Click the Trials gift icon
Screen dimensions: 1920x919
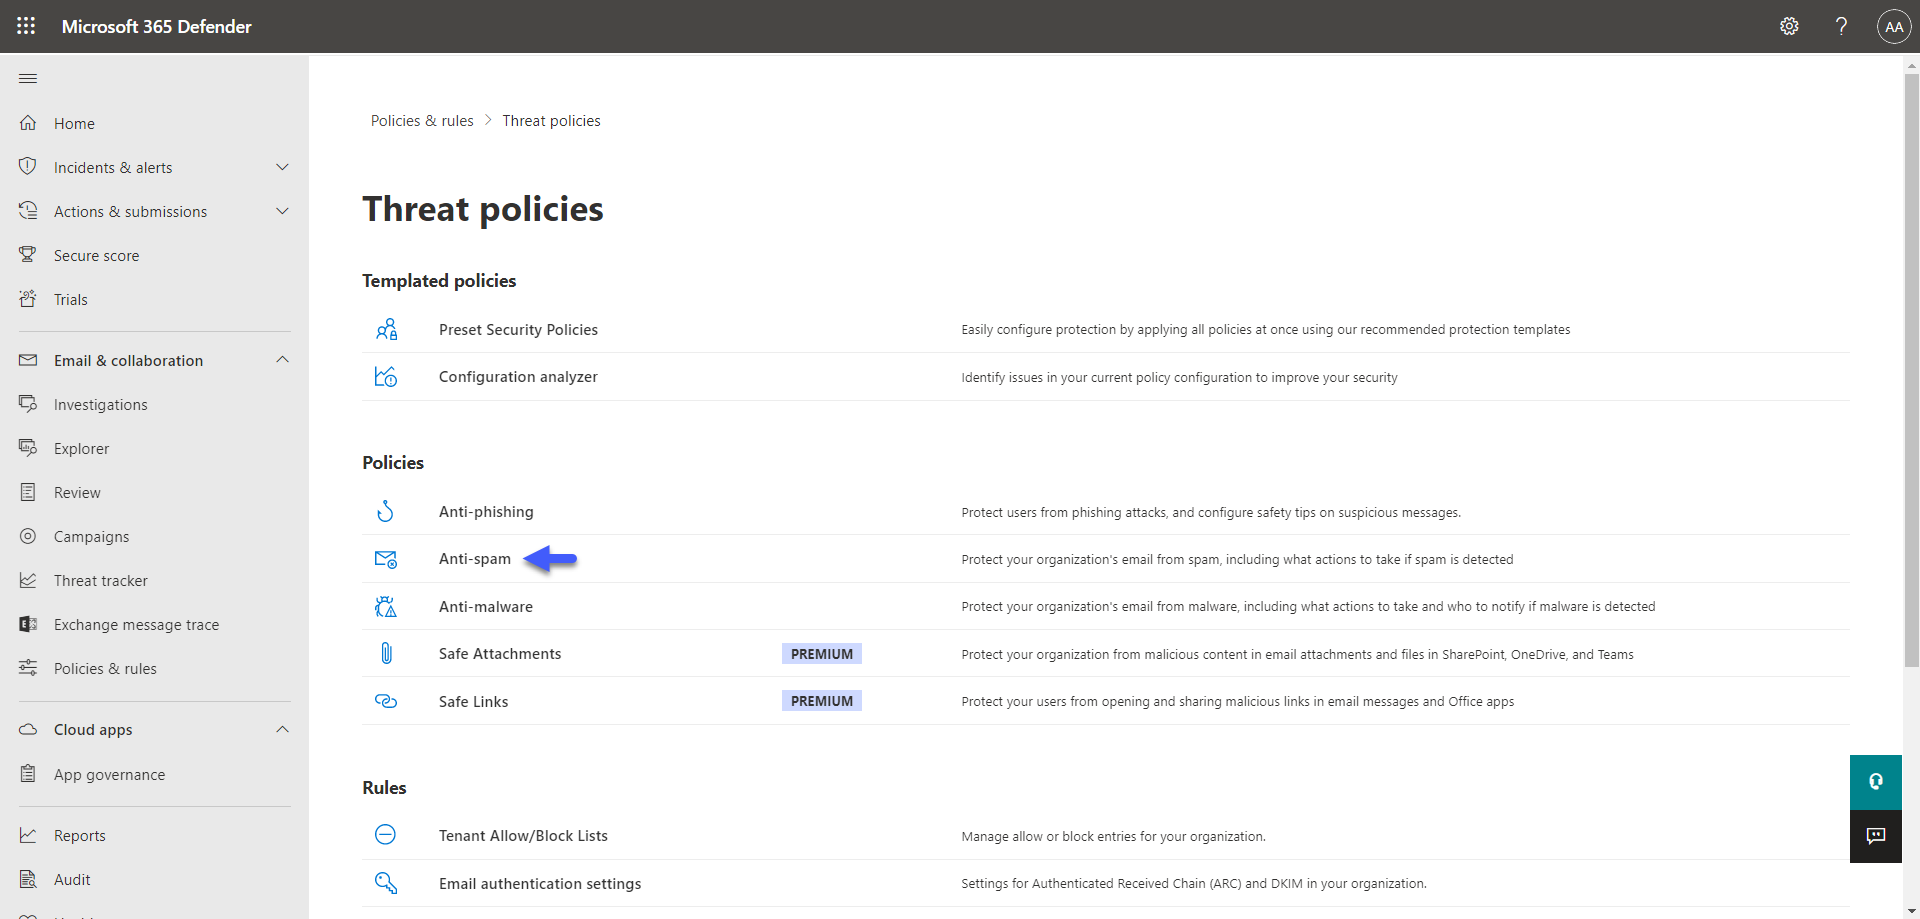click(28, 299)
